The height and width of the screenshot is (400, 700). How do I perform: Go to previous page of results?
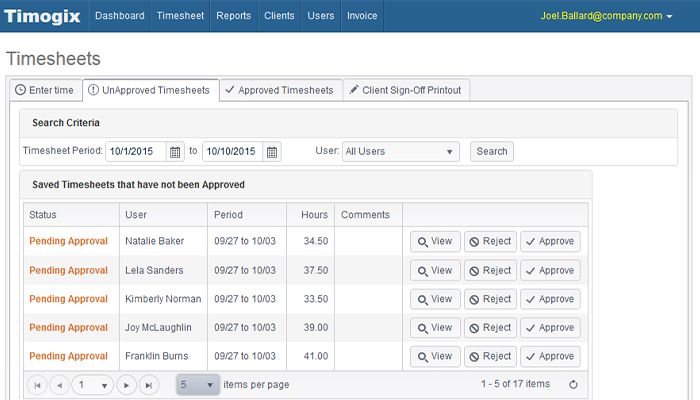coord(59,385)
